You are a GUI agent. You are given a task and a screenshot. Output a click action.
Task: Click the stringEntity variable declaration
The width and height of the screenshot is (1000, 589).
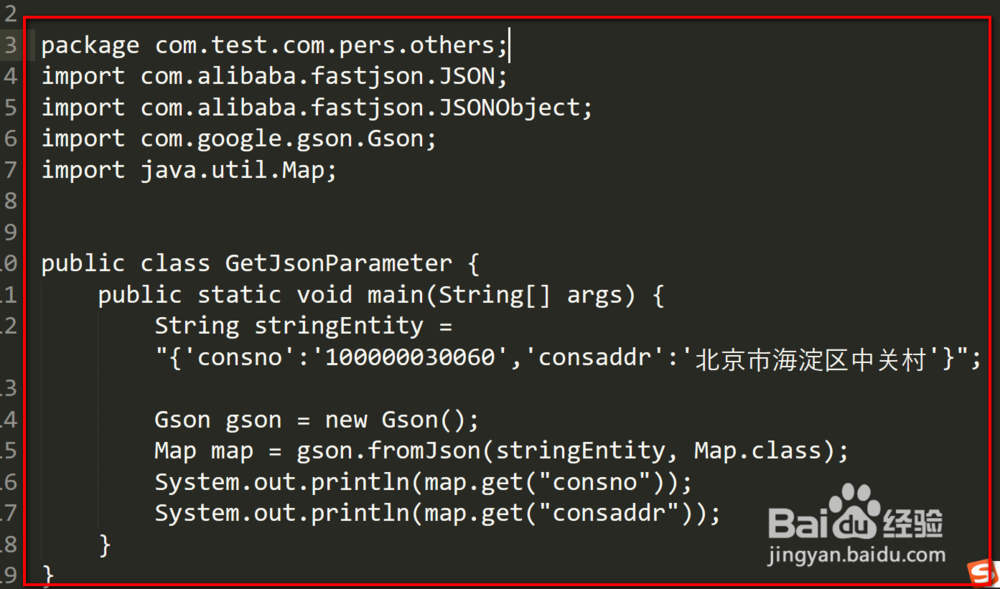click(303, 326)
